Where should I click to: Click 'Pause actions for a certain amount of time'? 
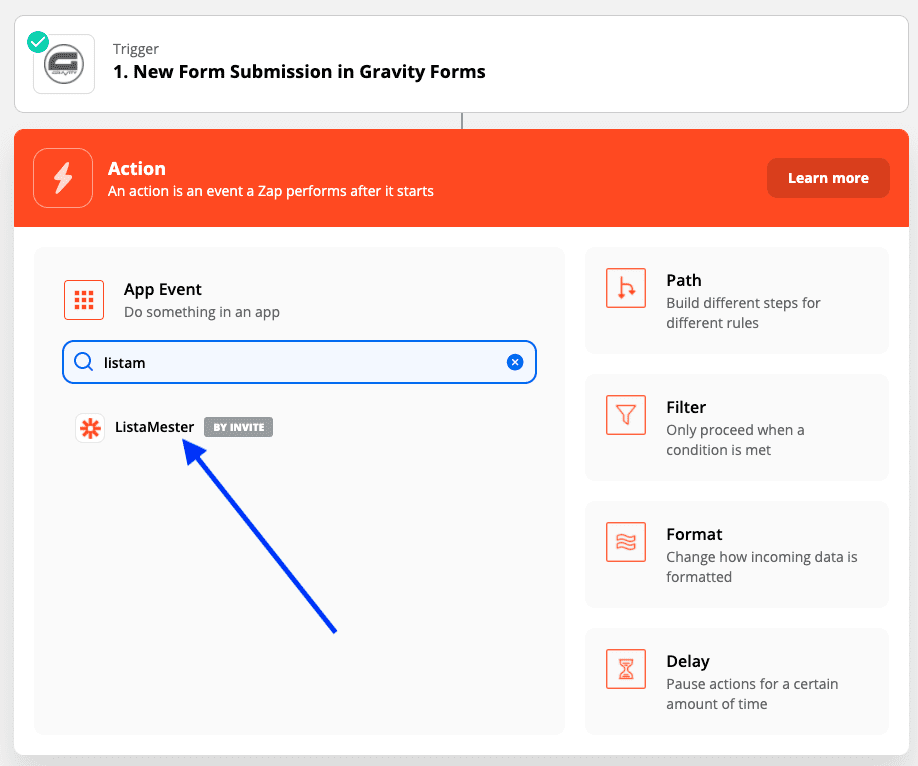(752, 694)
